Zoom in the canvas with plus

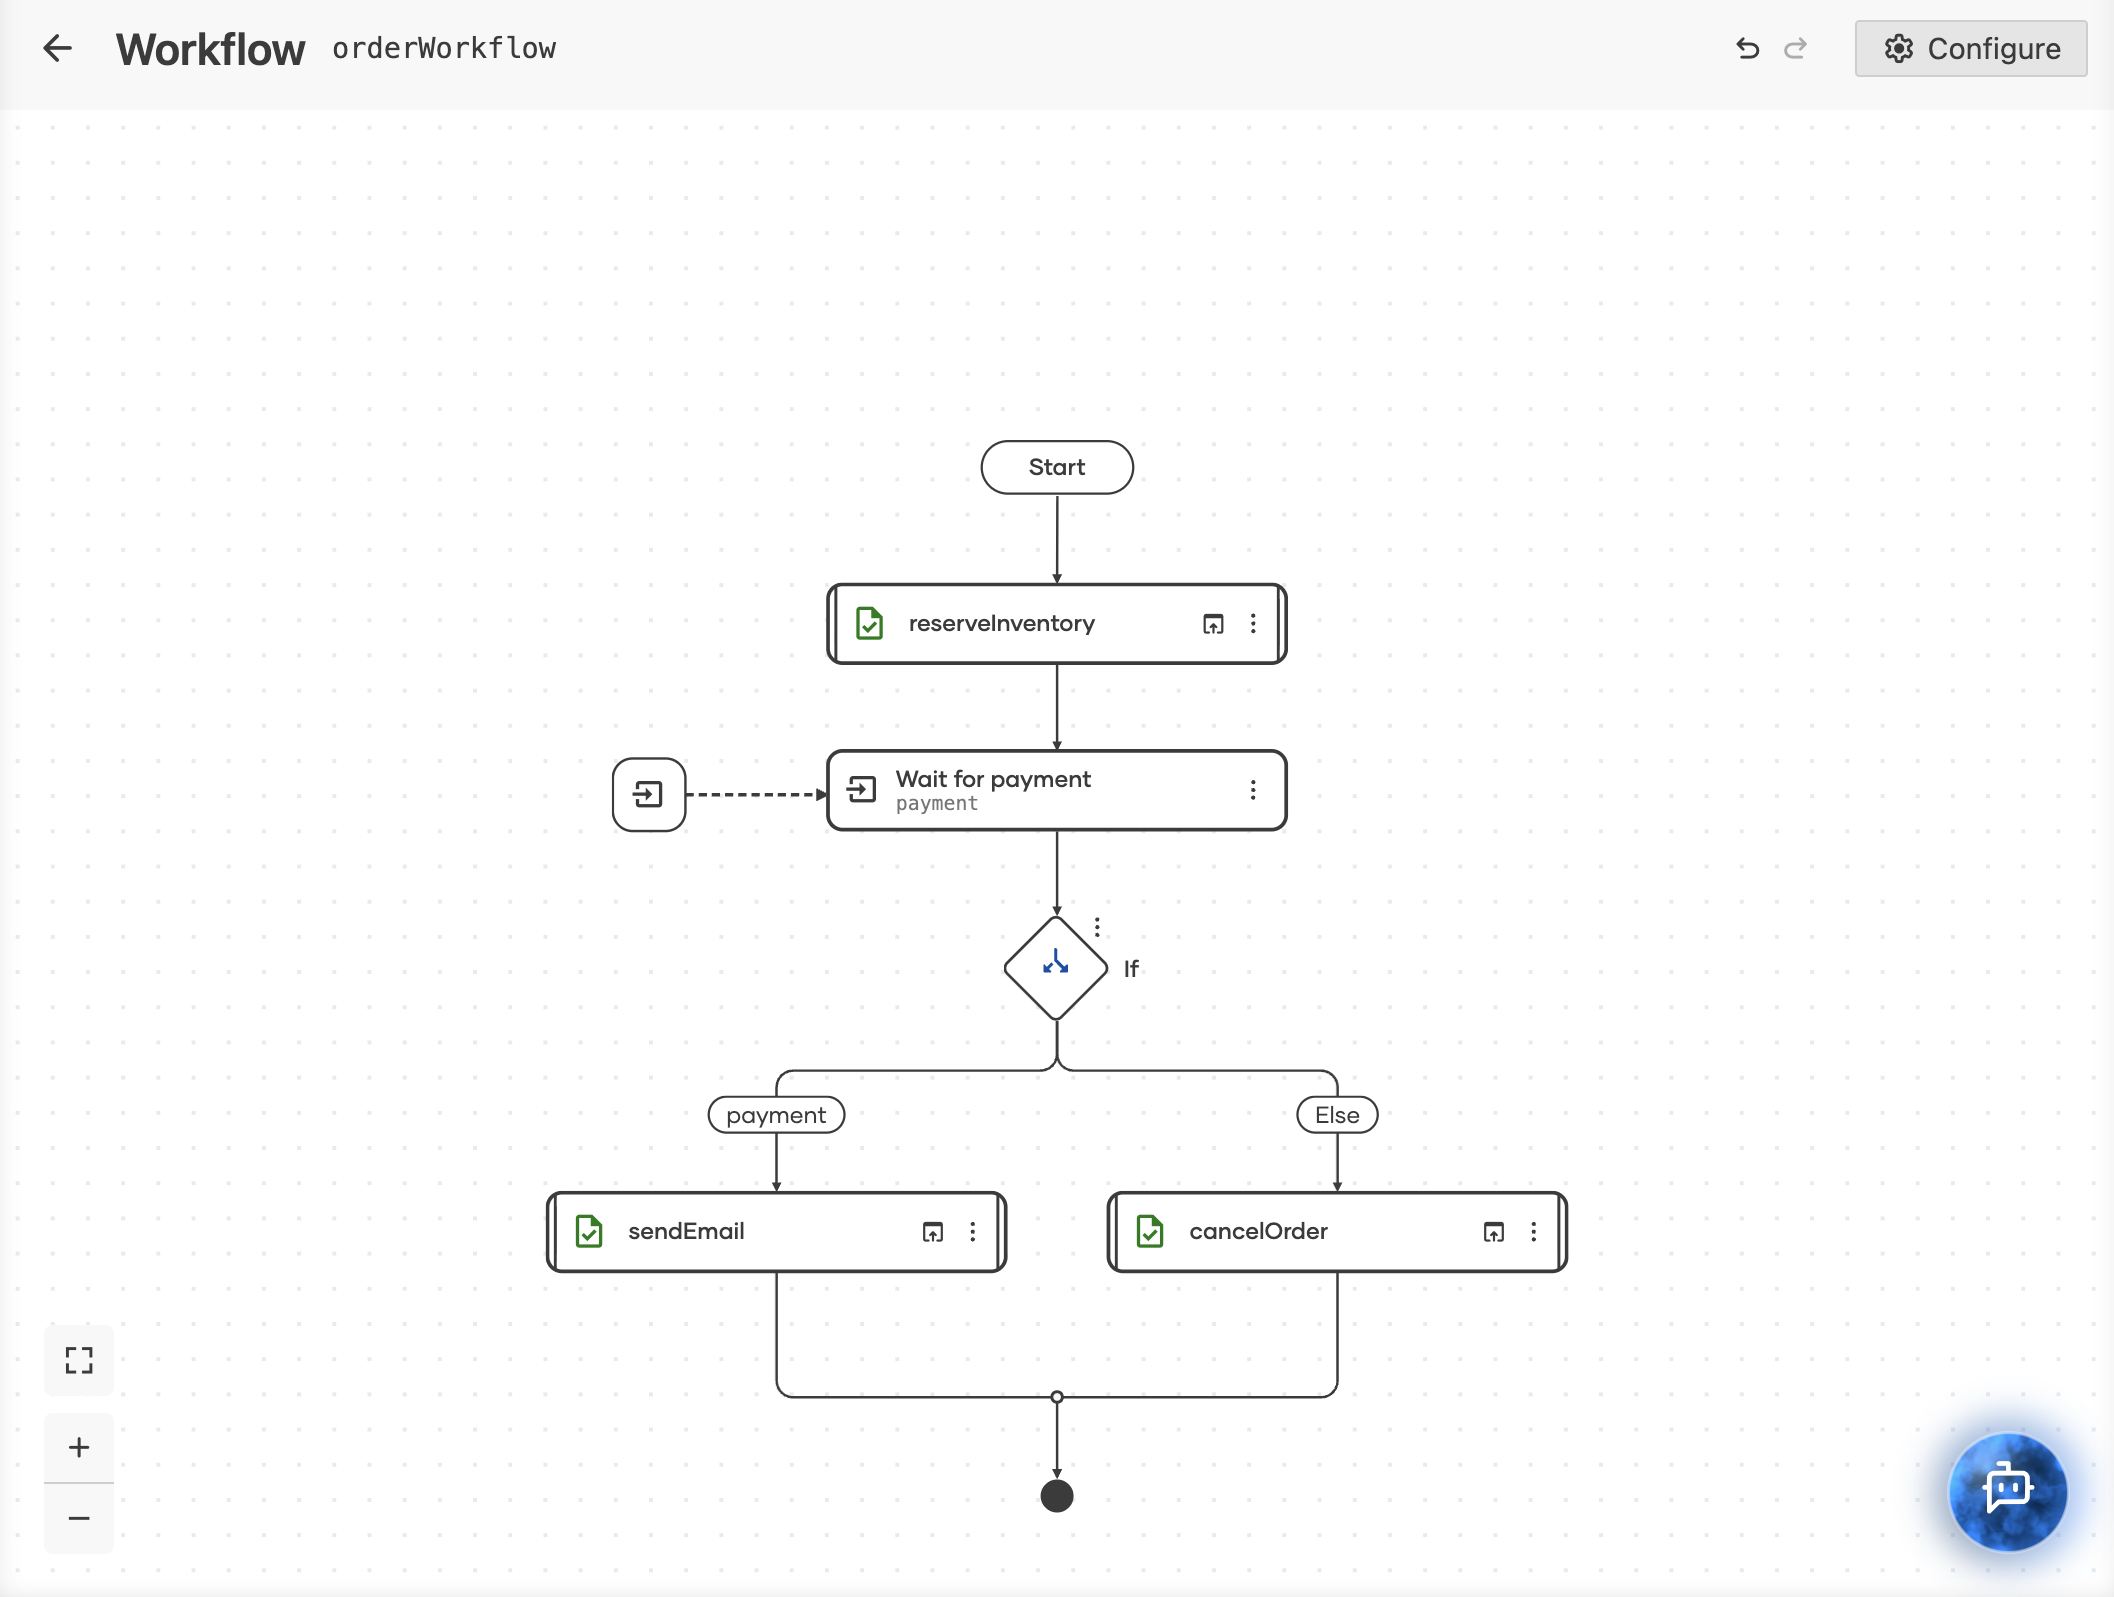coord(79,1447)
